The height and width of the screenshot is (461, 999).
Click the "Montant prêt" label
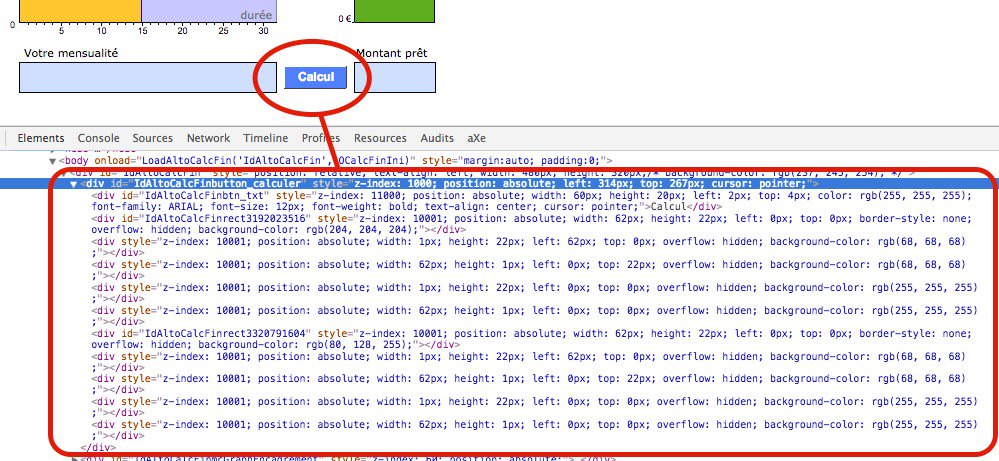pyautogui.click(x=391, y=53)
